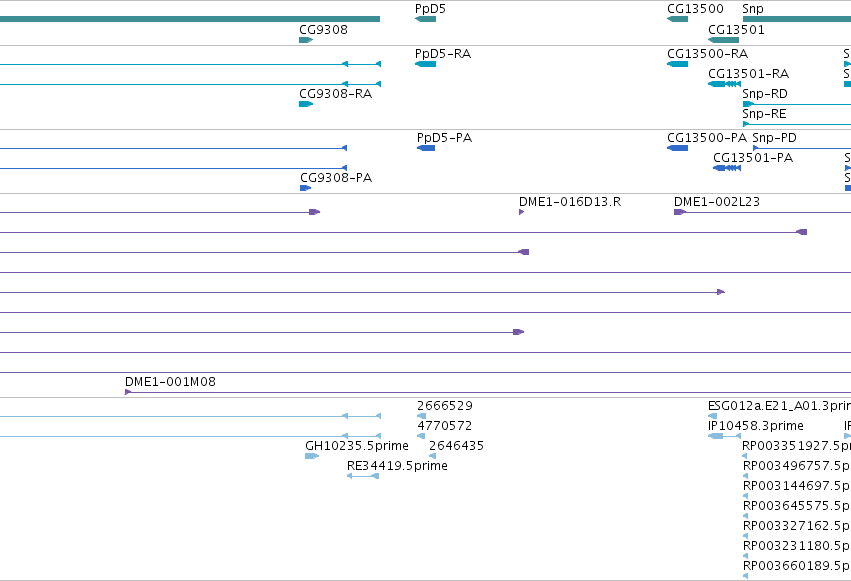Click the CG13500-RA transcript label
This screenshot has height=581, width=851.
[708, 54]
